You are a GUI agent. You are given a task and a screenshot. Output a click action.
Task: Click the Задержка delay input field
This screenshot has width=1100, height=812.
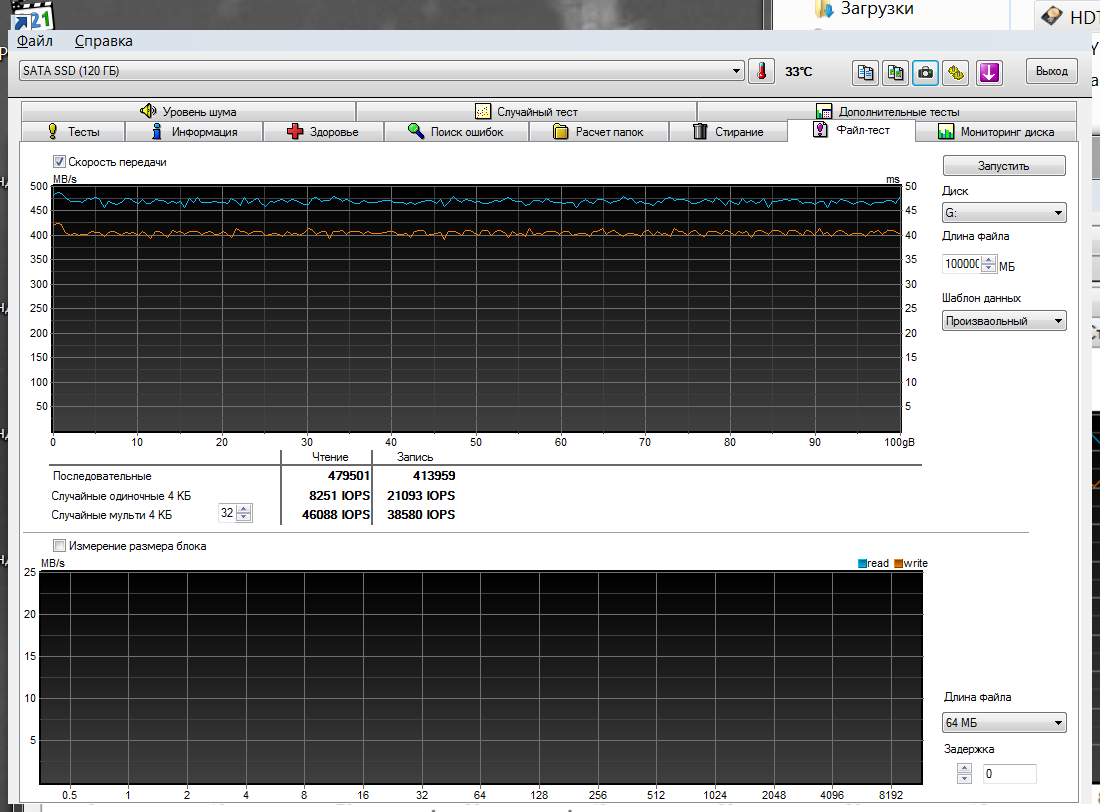1009,773
